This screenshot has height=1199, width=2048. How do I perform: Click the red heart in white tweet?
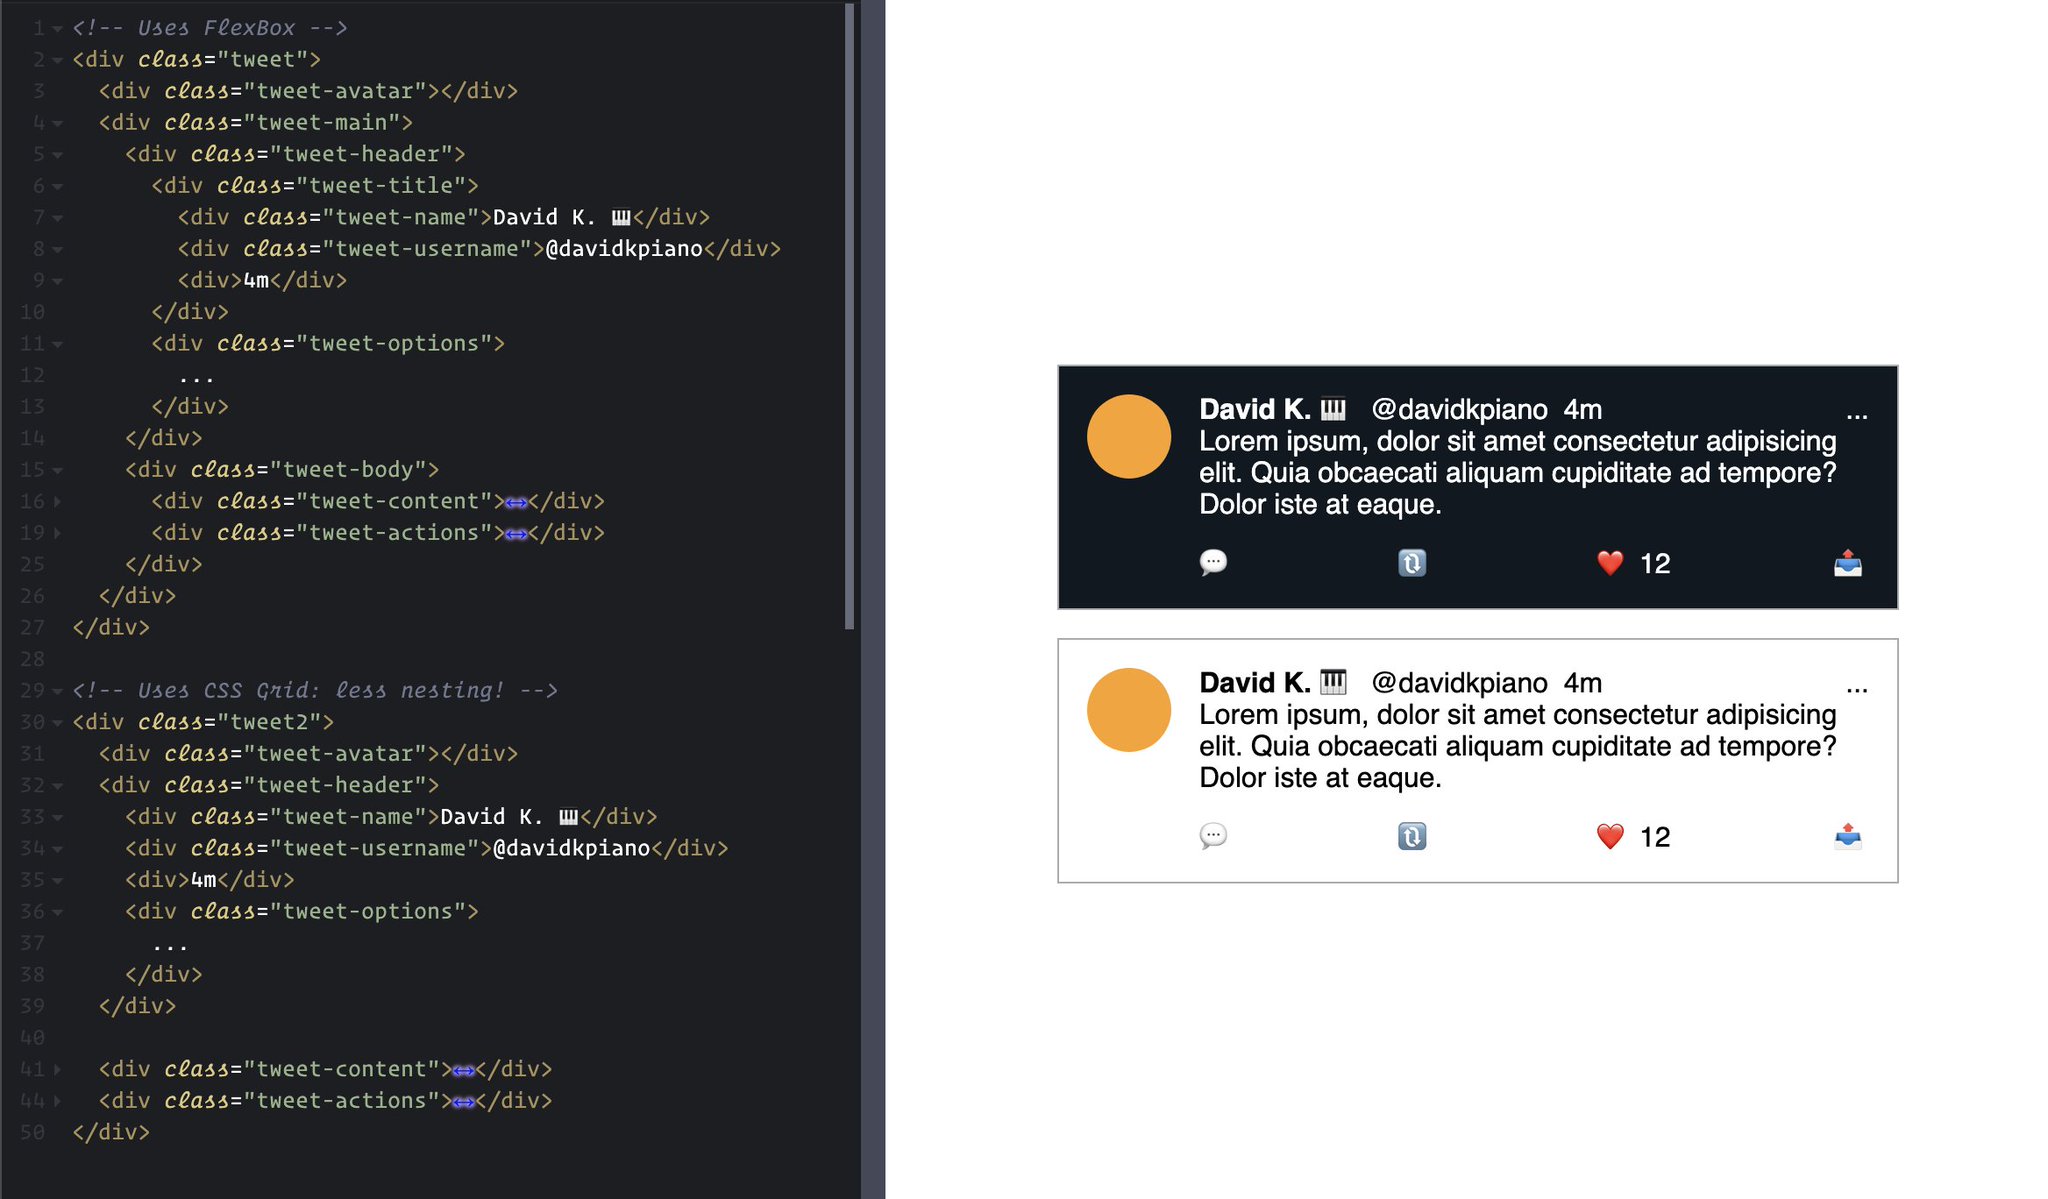1610,836
